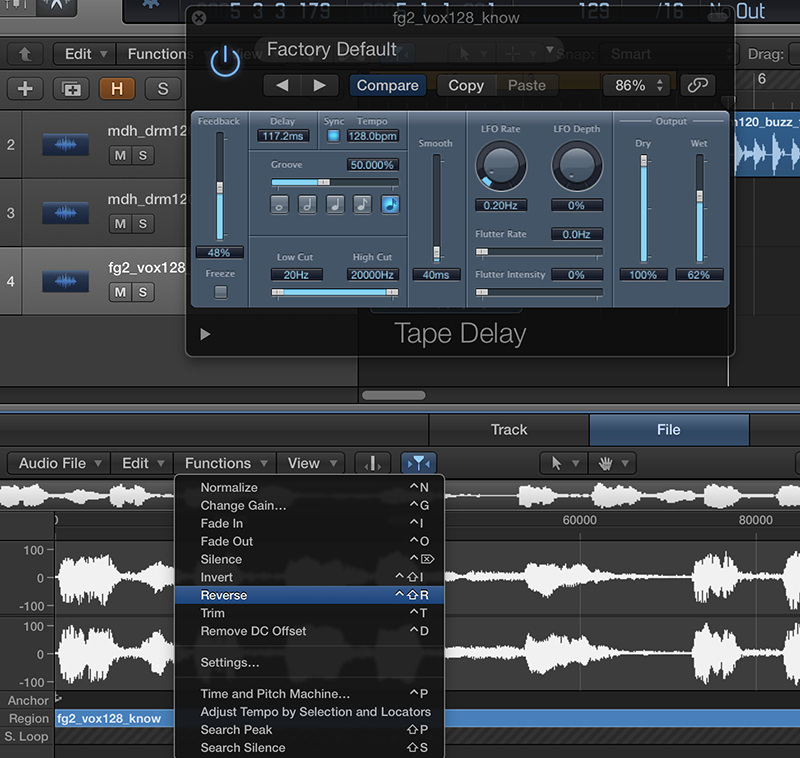Click the Wet output slider handle
This screenshot has width=800, height=758.
(x=699, y=196)
